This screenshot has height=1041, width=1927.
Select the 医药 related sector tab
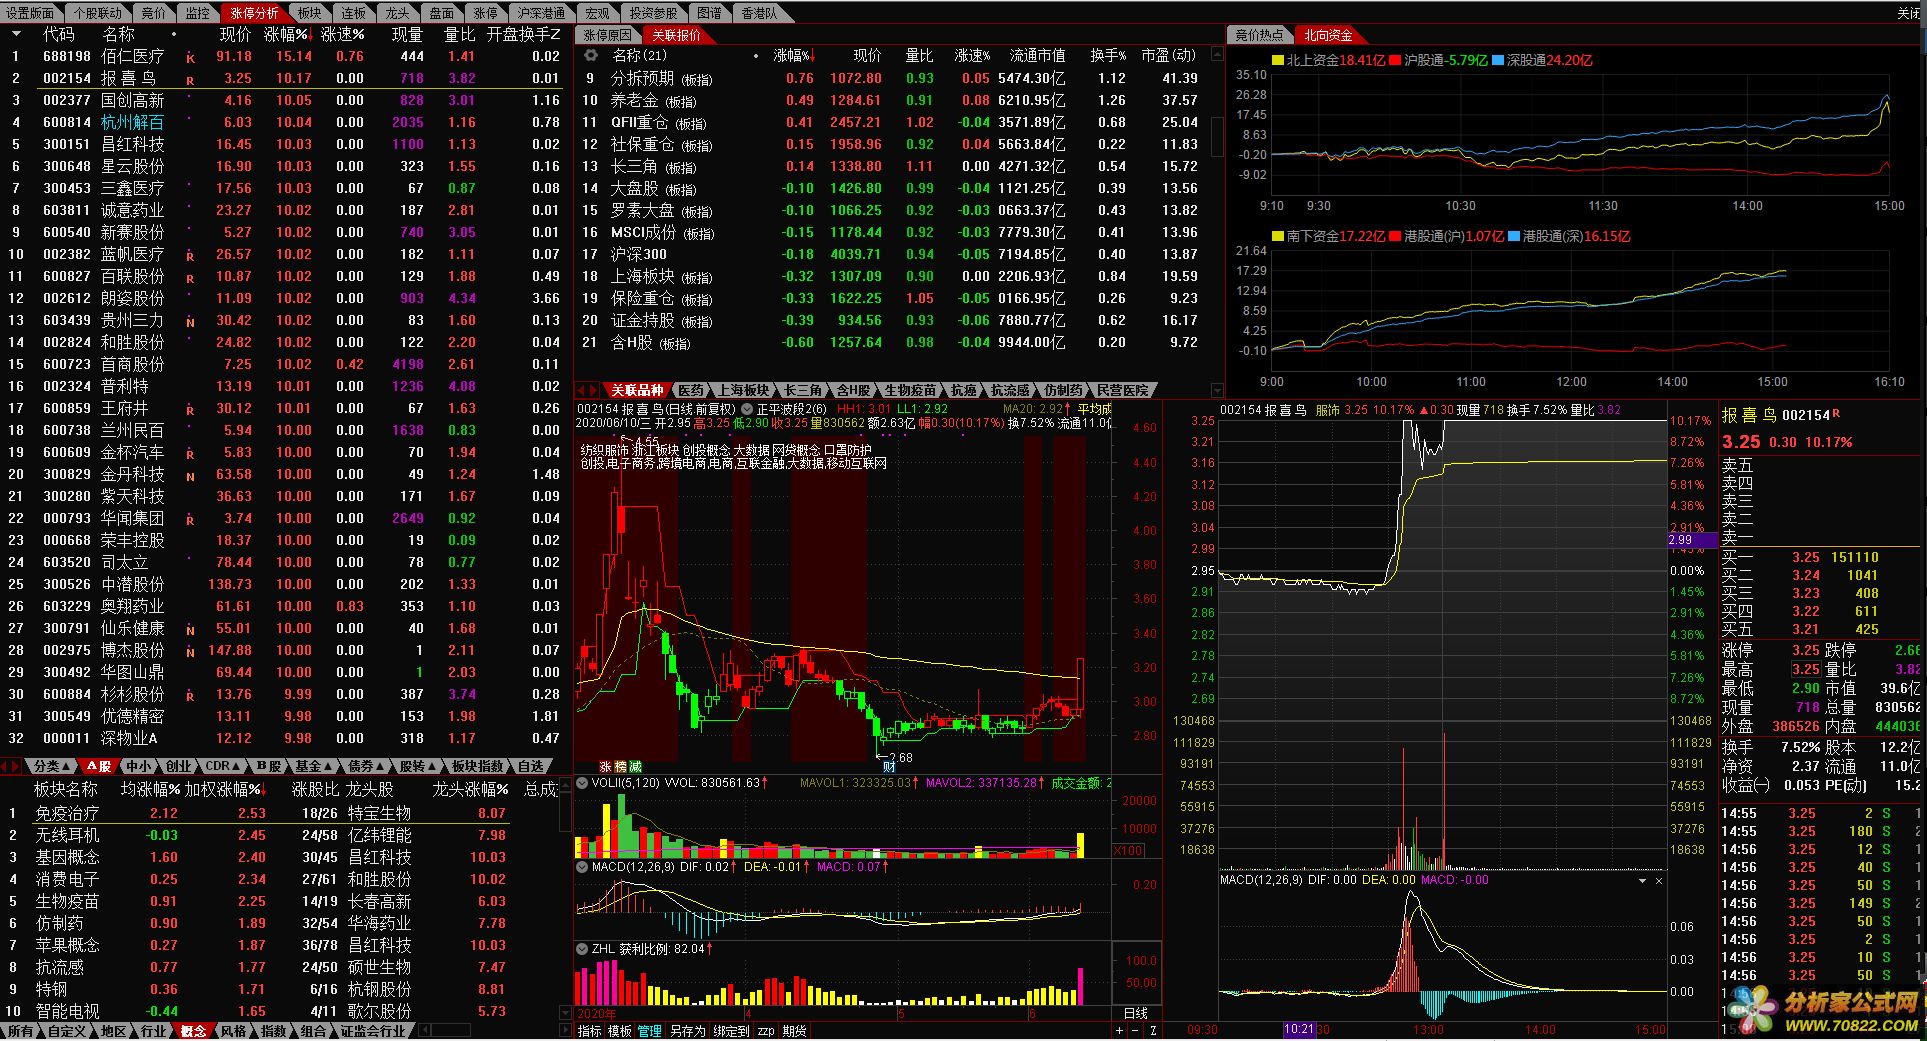point(691,390)
